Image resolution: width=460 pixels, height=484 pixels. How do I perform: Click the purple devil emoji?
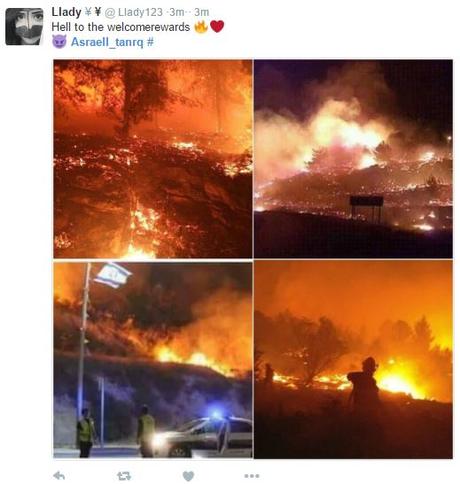pos(59,42)
